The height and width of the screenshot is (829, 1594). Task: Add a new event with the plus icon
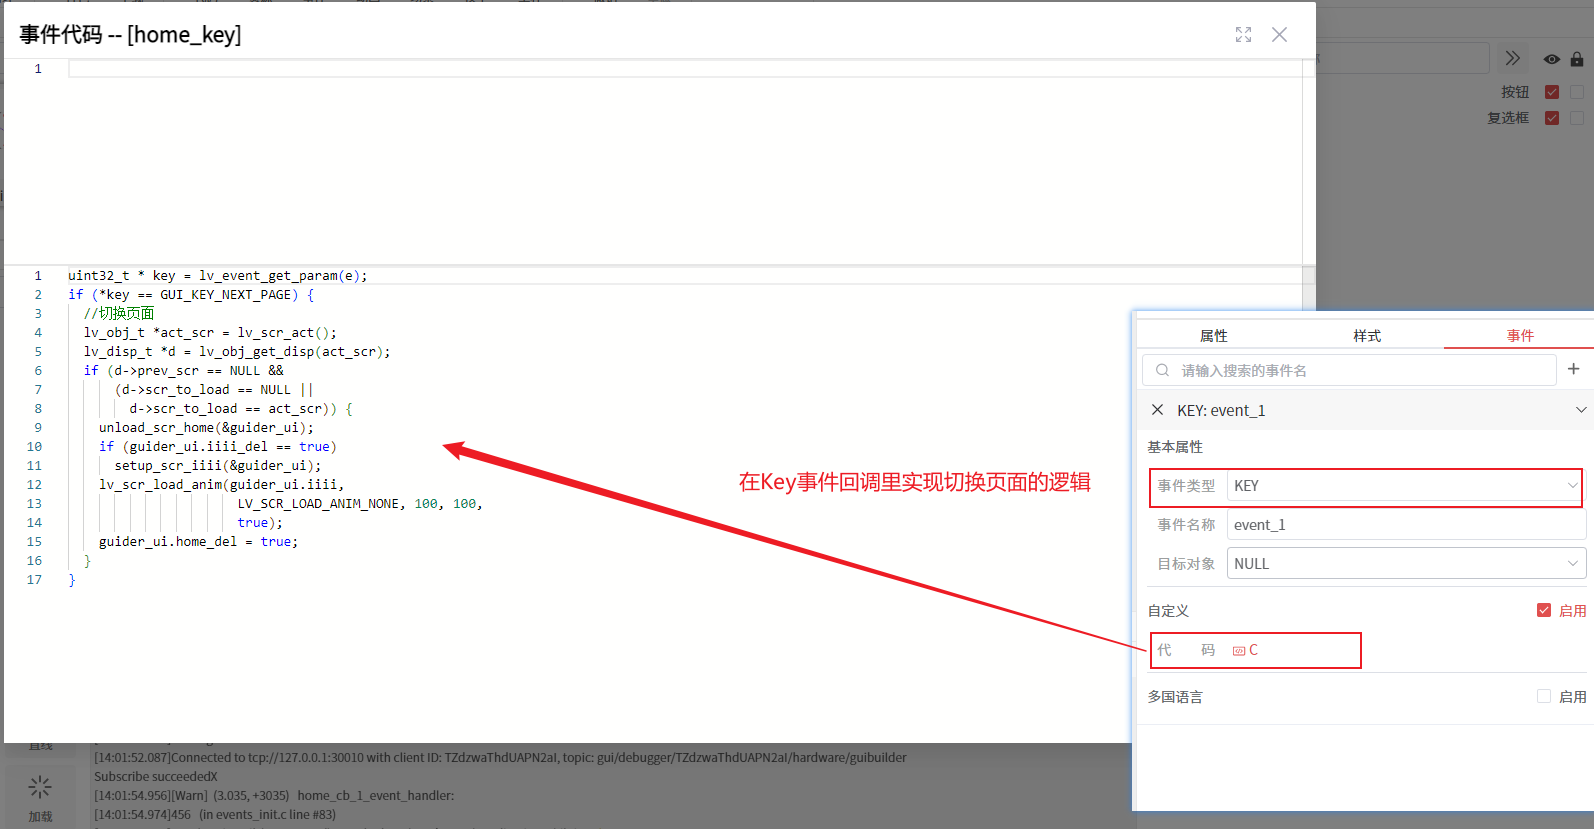pos(1573,369)
